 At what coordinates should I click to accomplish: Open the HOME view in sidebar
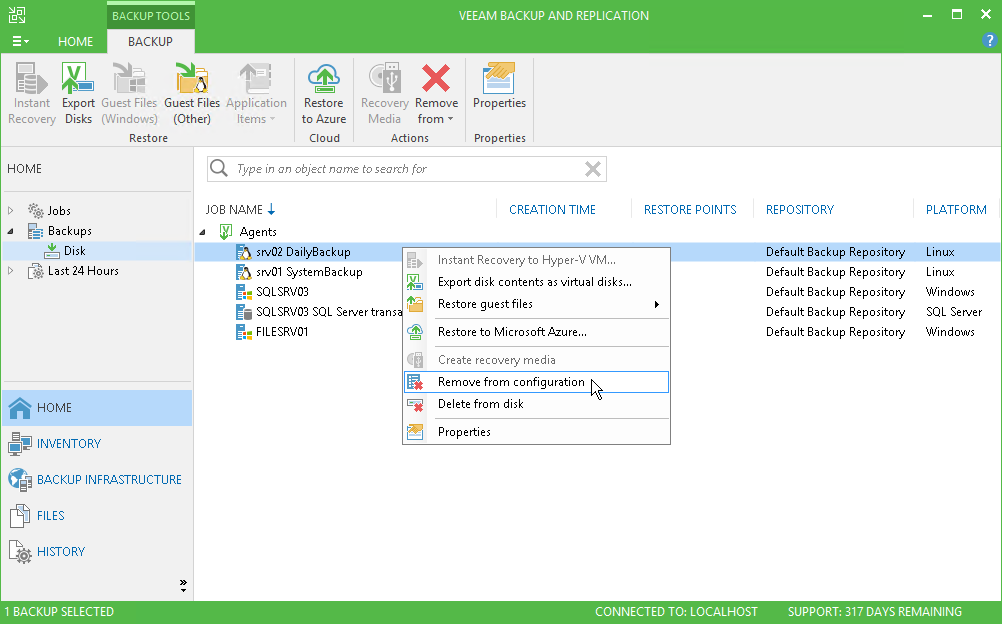[x=97, y=408]
